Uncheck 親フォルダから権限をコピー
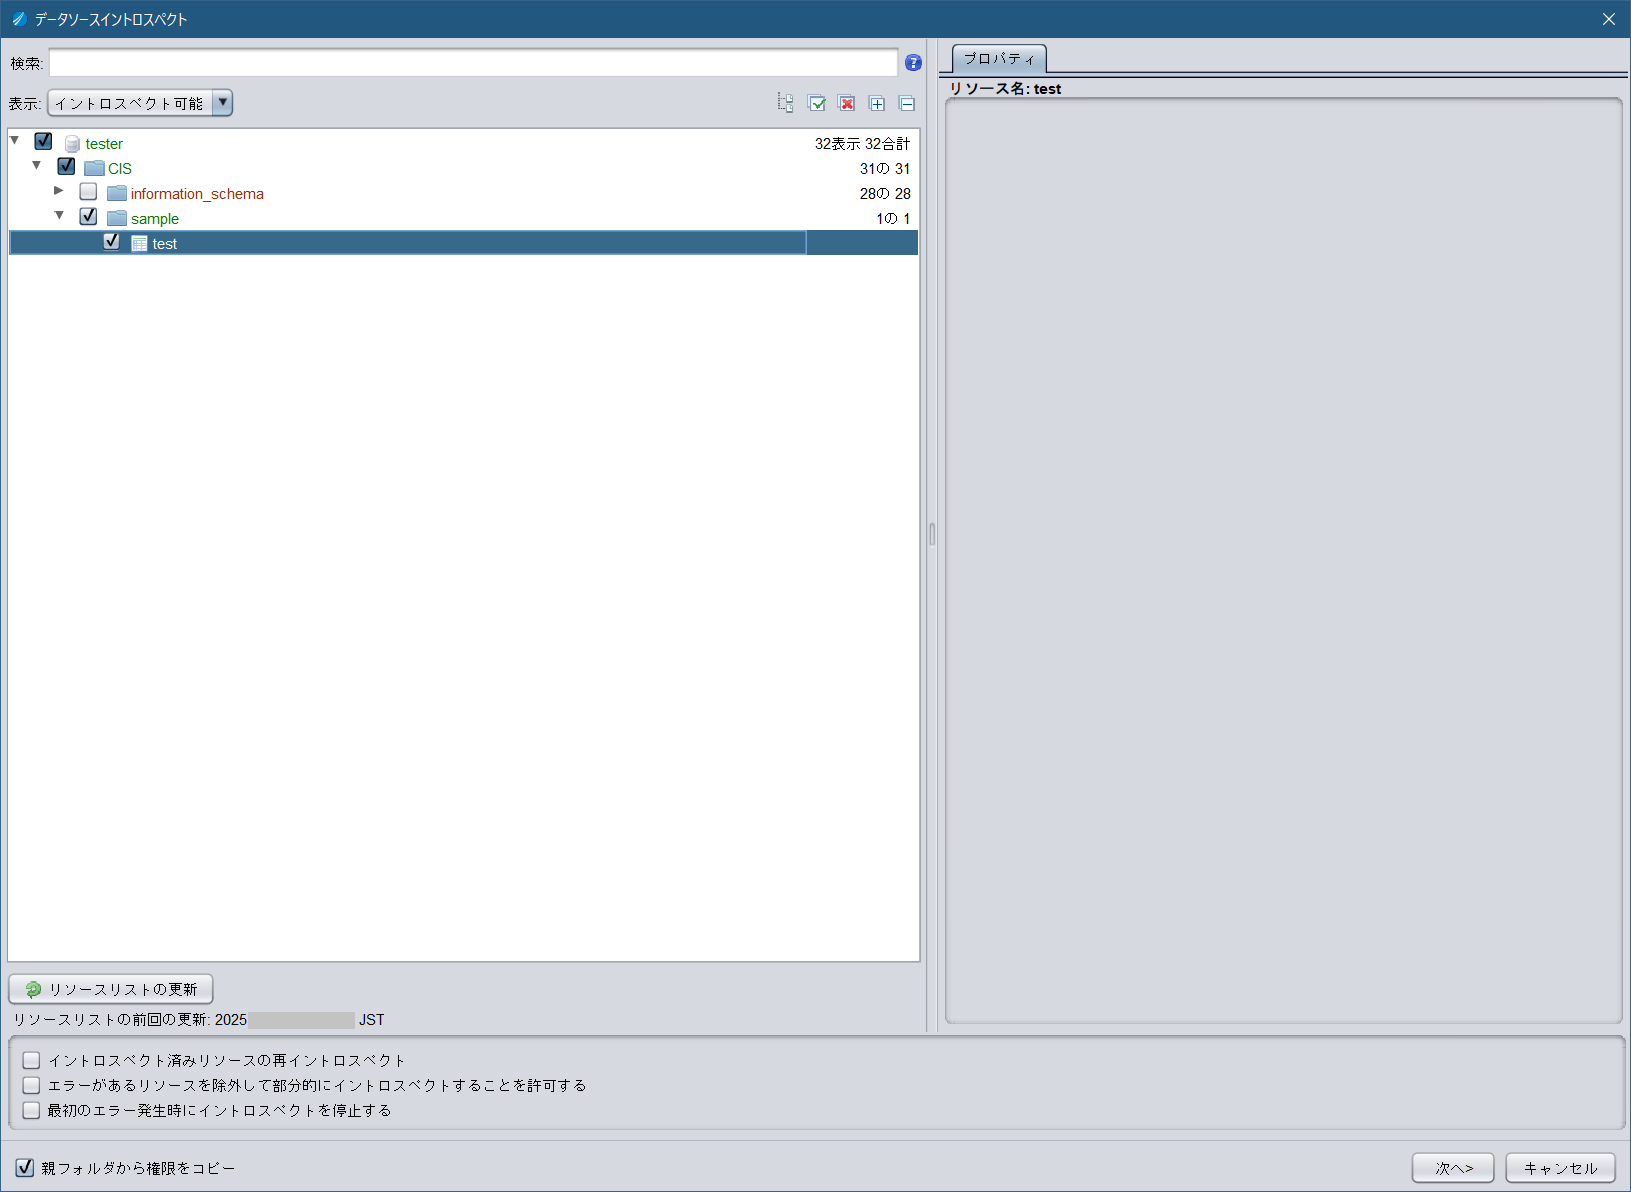Image resolution: width=1631 pixels, height=1192 pixels. pos(25,1168)
